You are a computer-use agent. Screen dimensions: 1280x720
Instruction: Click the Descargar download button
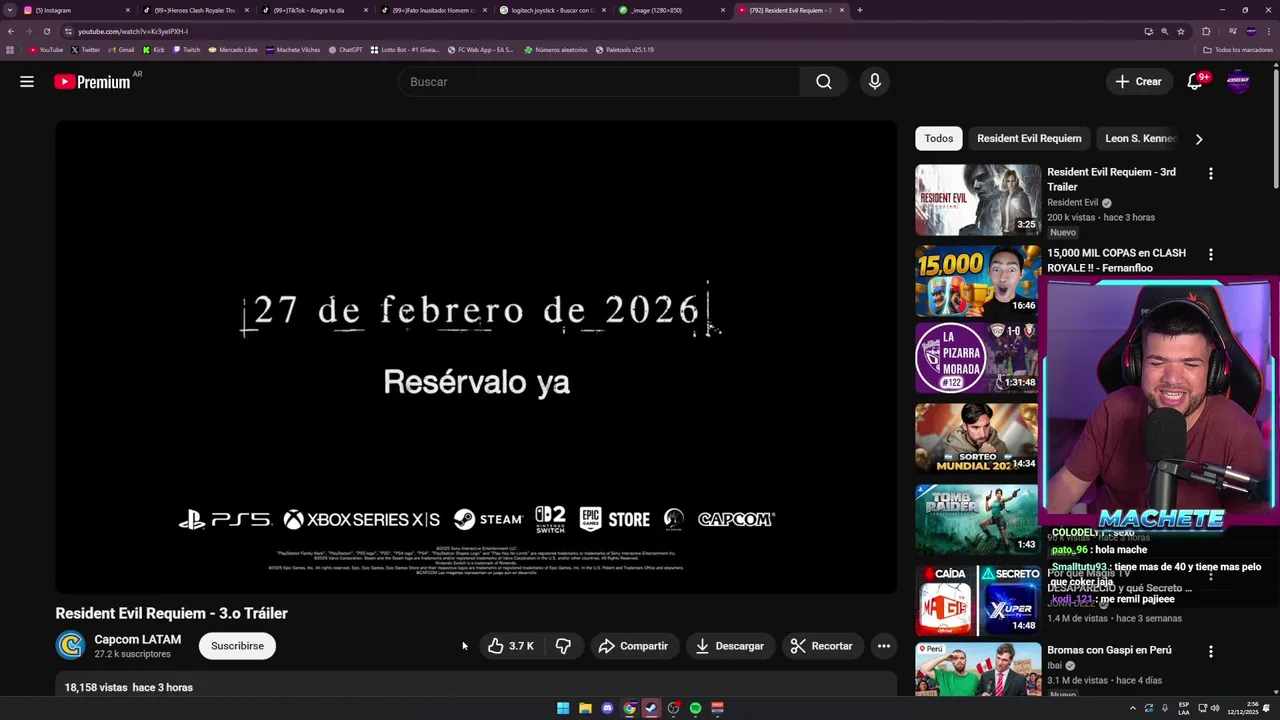click(x=730, y=646)
